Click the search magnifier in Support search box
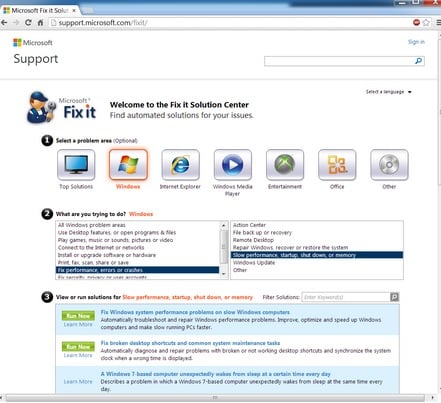The width and height of the screenshot is (441, 403). click(418, 61)
